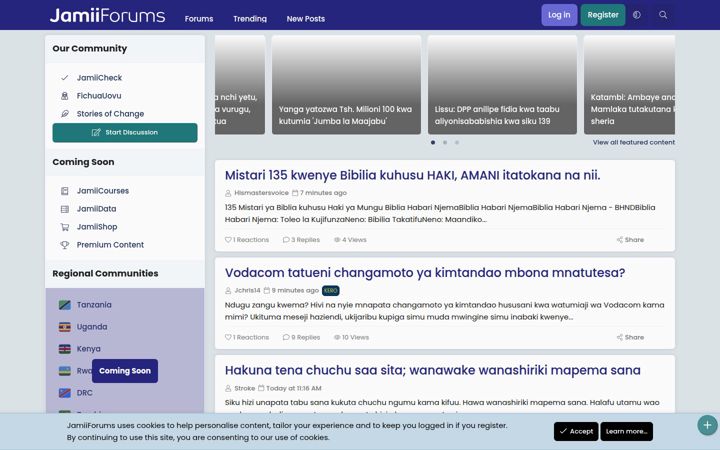Viewport: 720px width, 450px height.
Task: Click the Kenya flag icon
Action: pyautogui.click(x=65, y=349)
